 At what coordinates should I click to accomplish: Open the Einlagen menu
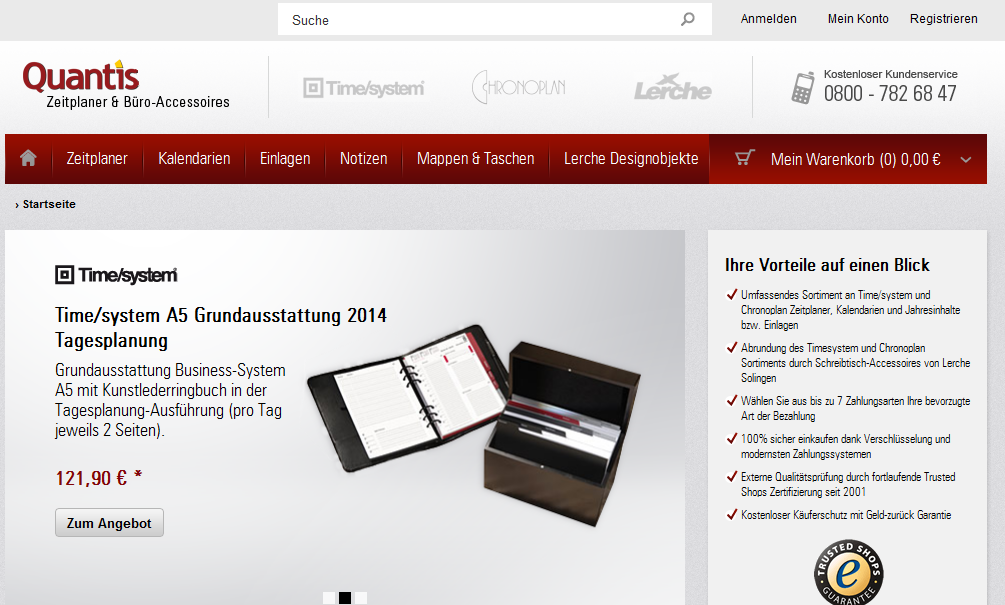coord(285,158)
